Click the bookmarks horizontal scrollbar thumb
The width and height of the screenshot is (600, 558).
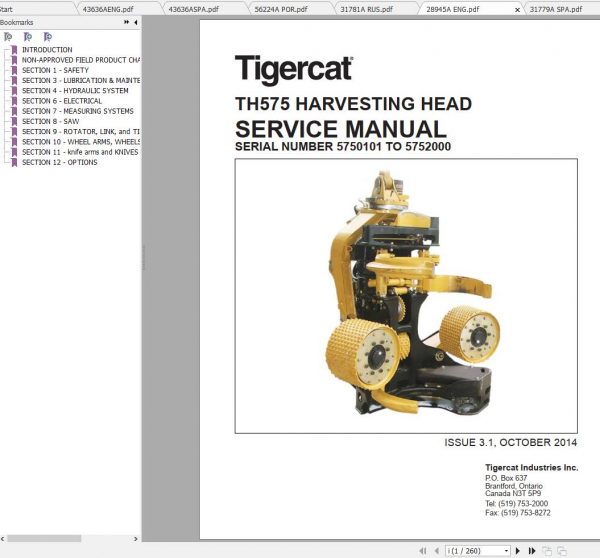pos(44,538)
